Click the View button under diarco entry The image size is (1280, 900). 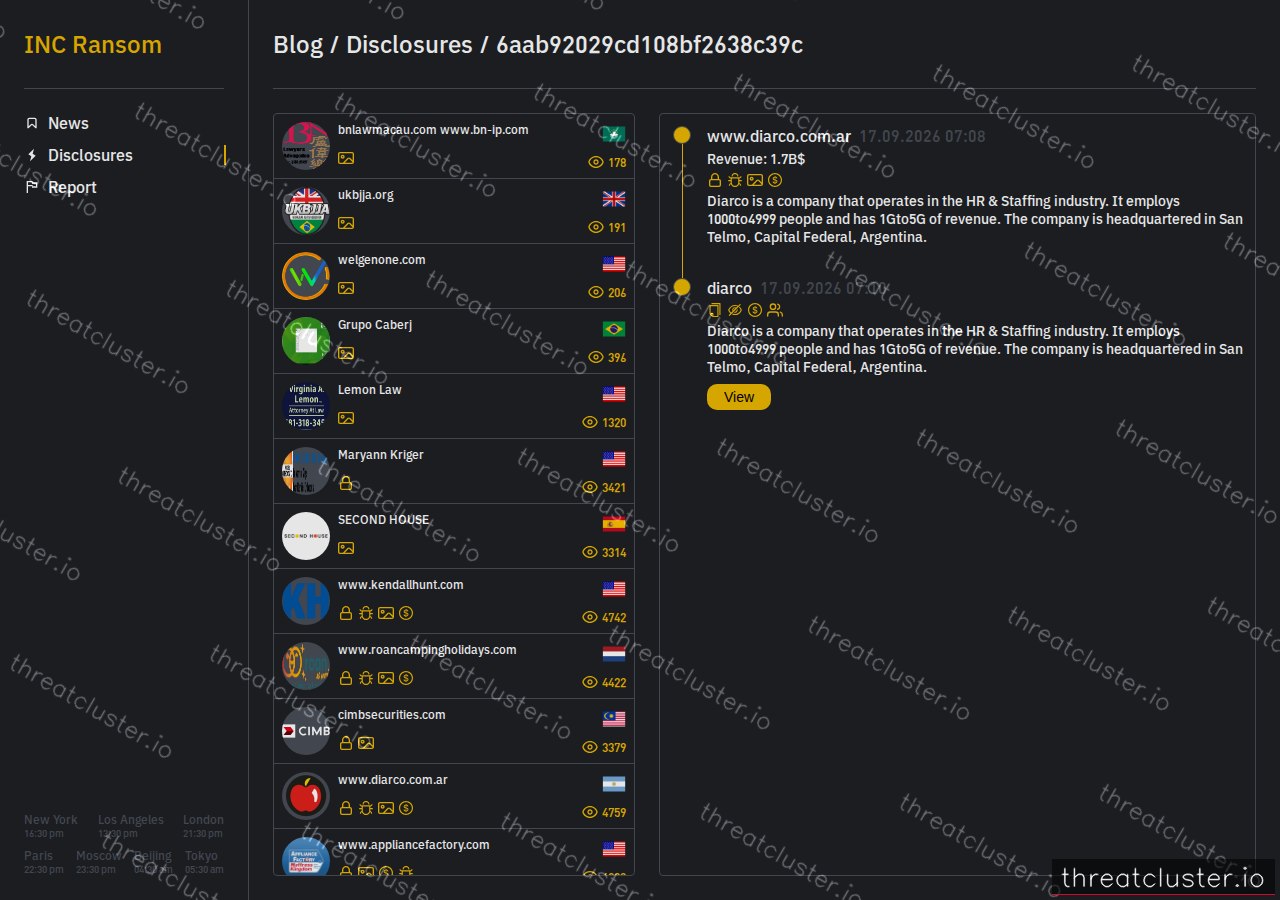pyautogui.click(x=739, y=397)
